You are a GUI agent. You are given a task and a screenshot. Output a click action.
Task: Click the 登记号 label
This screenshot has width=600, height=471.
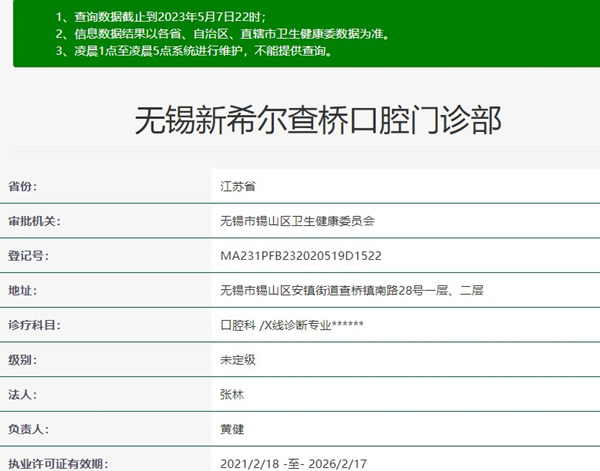28,256
